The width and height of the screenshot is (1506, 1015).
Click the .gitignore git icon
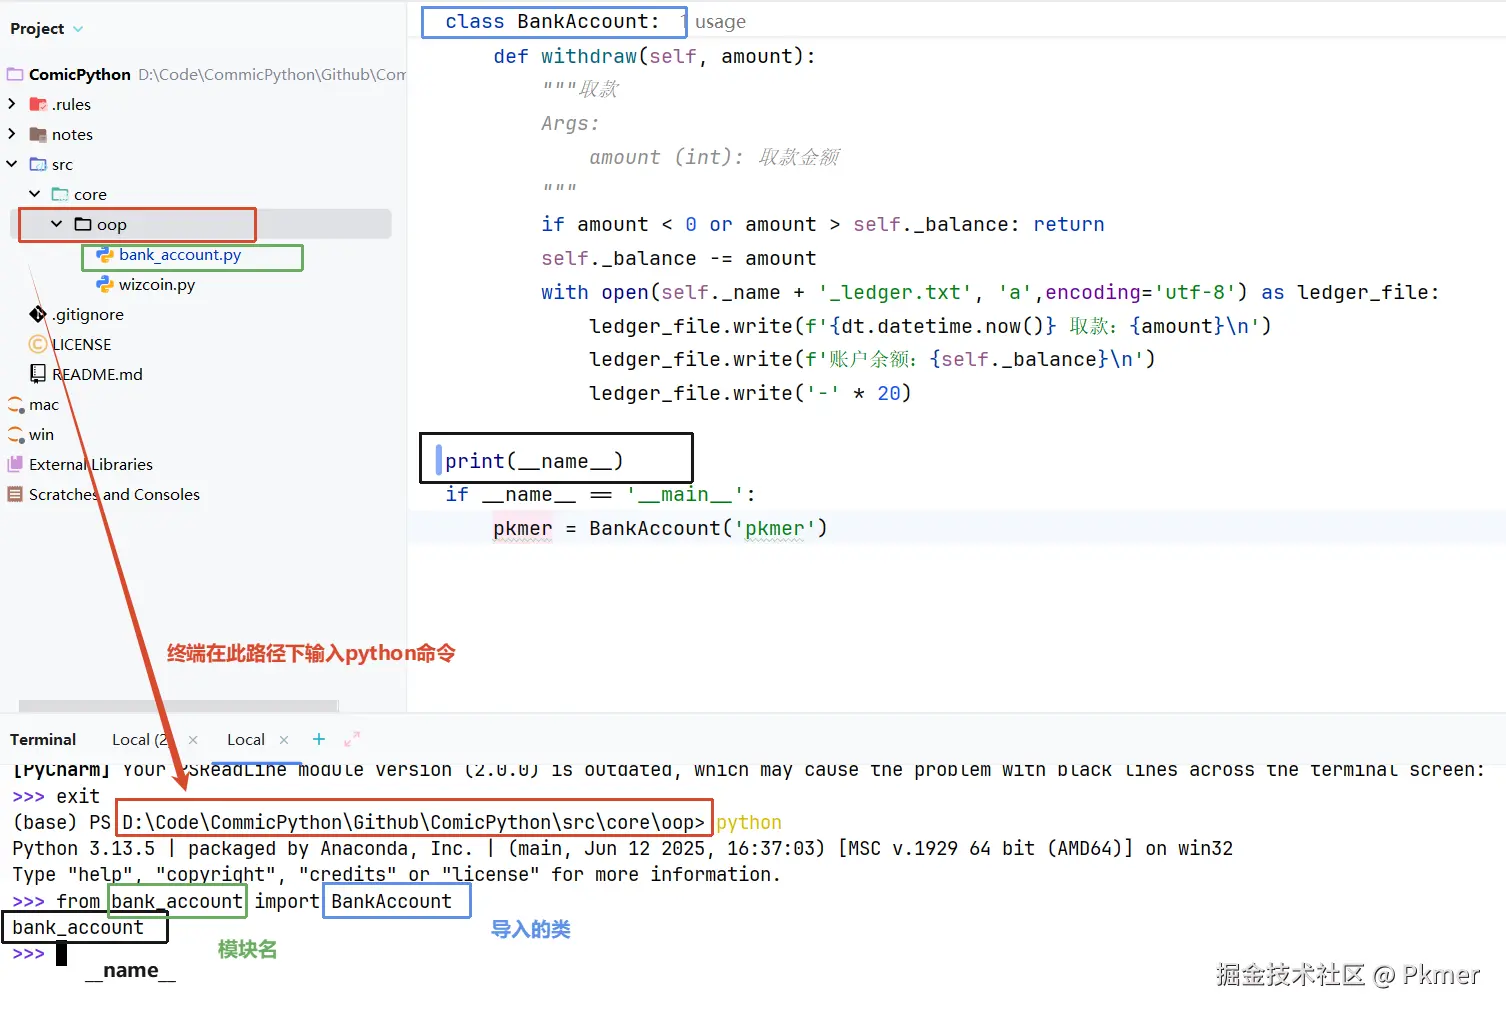38,315
